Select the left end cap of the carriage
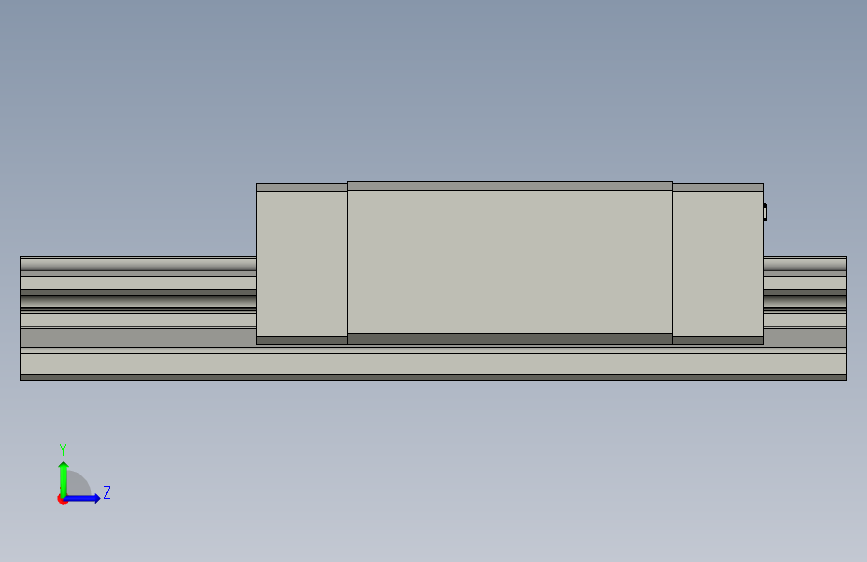The image size is (867, 562). [302, 264]
